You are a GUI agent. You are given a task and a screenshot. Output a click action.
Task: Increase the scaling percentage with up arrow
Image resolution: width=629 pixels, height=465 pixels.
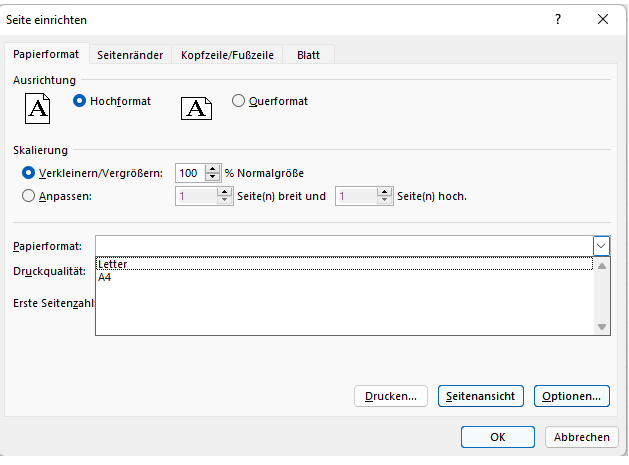(213, 169)
